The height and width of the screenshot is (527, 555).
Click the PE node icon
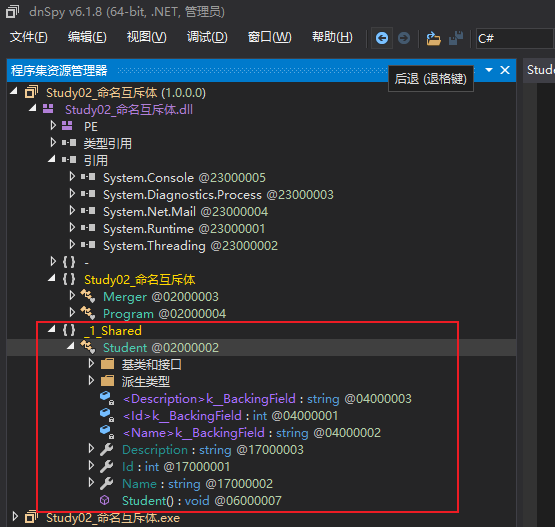pyautogui.click(x=67, y=126)
